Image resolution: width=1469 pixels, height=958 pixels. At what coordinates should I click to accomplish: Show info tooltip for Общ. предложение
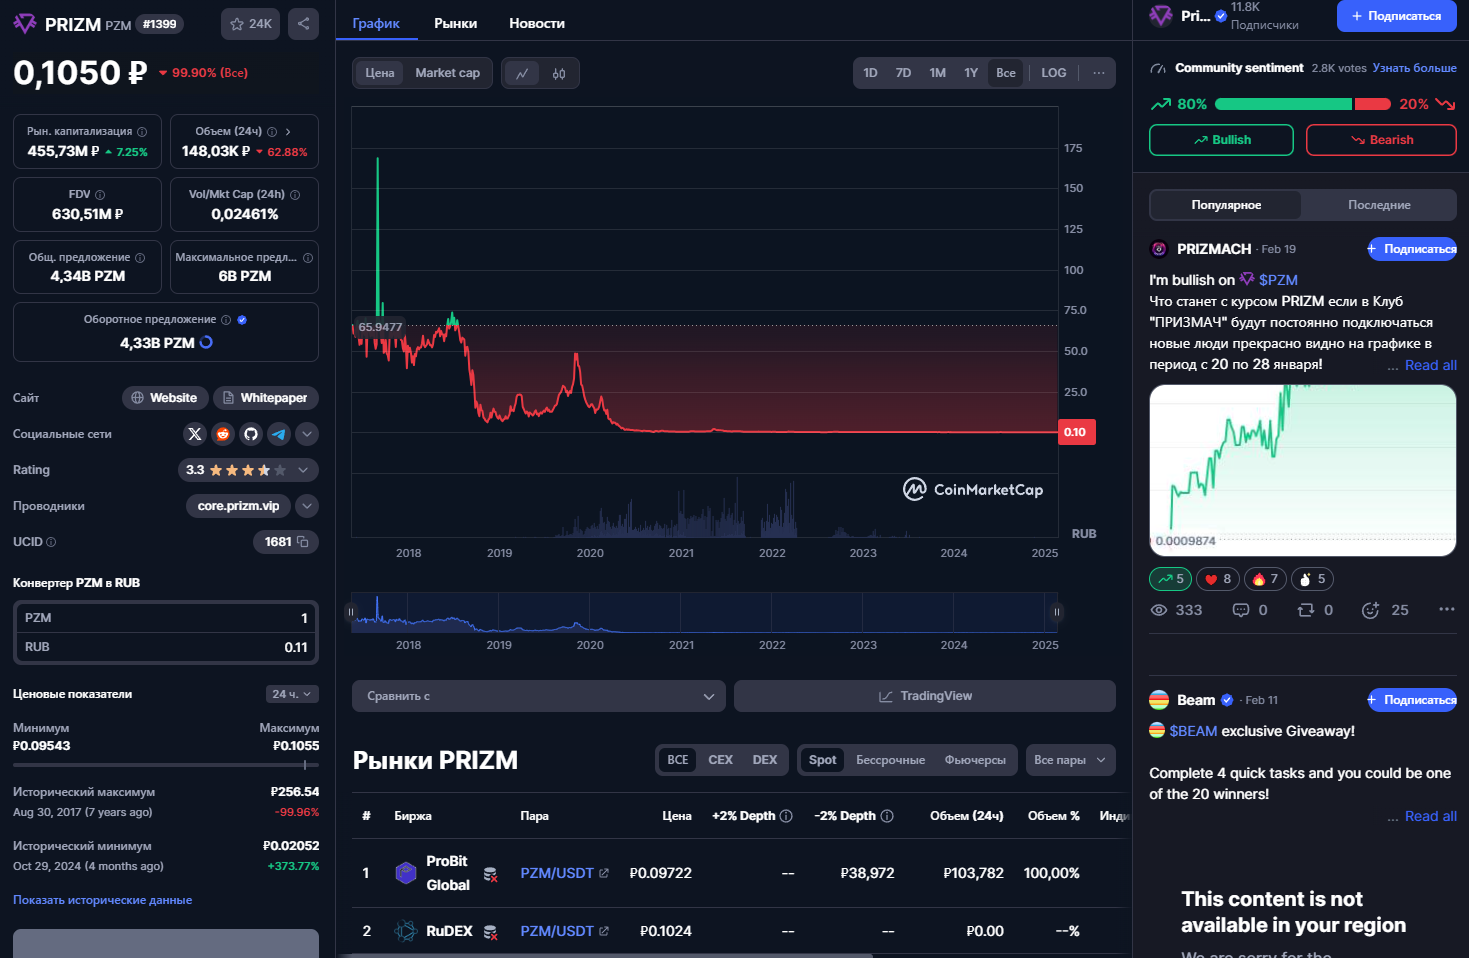pos(140,258)
